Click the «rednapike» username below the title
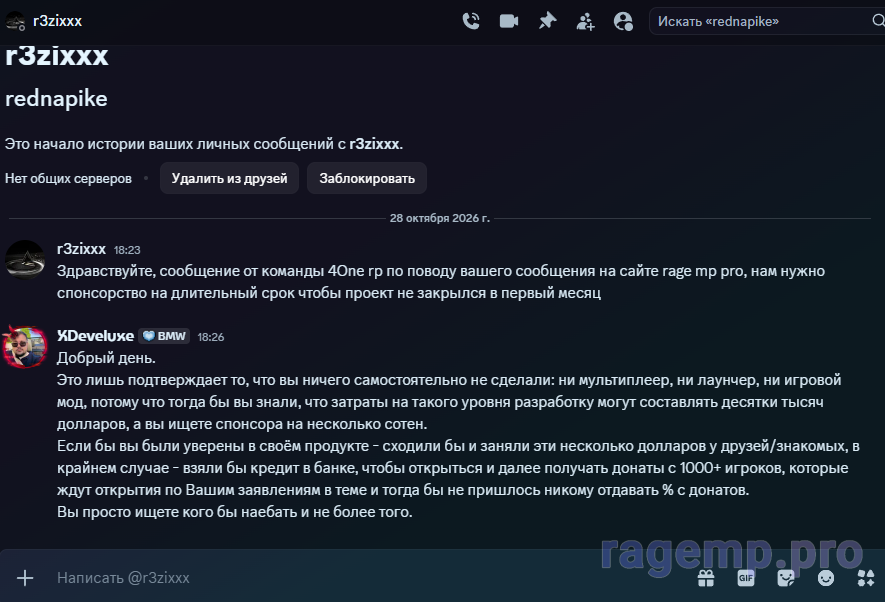Screen dimensions: 885x602 56,99
